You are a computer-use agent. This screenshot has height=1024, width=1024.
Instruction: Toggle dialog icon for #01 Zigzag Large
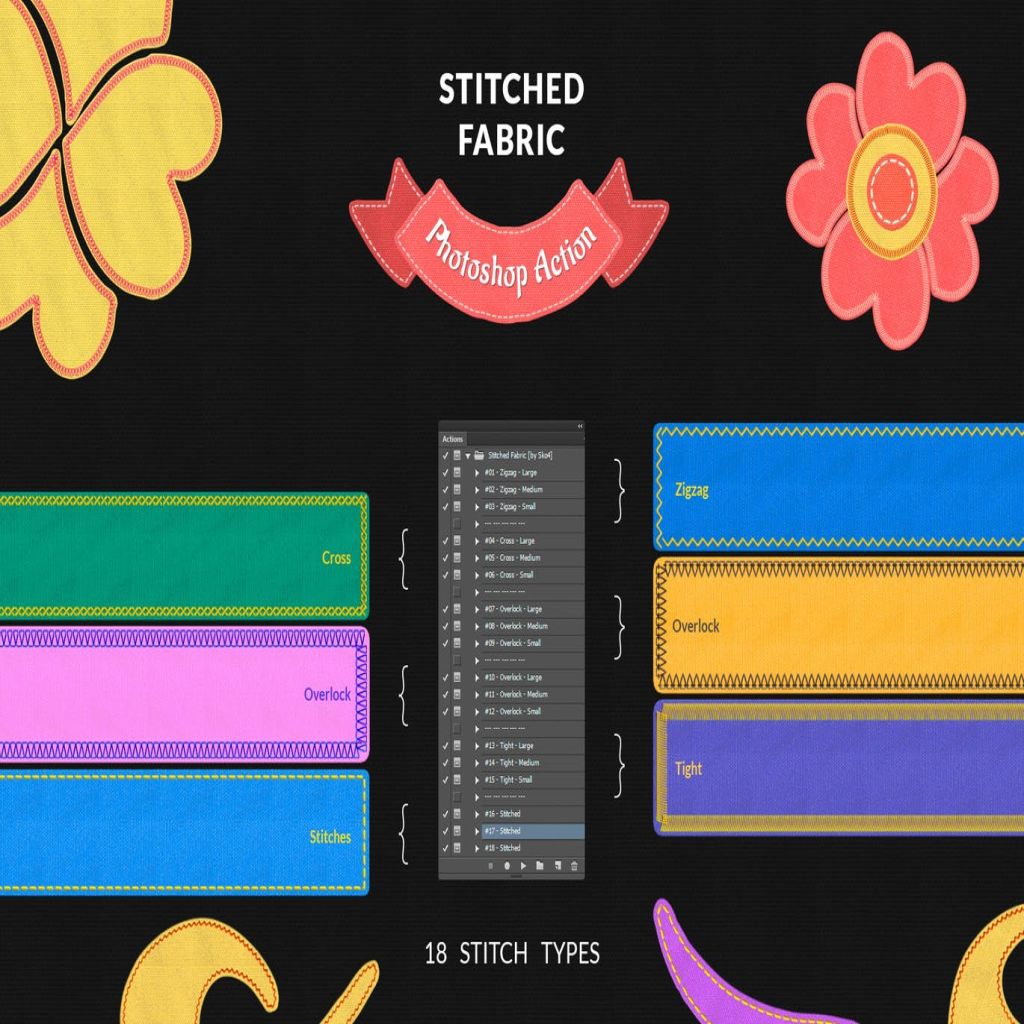pyautogui.click(x=457, y=472)
